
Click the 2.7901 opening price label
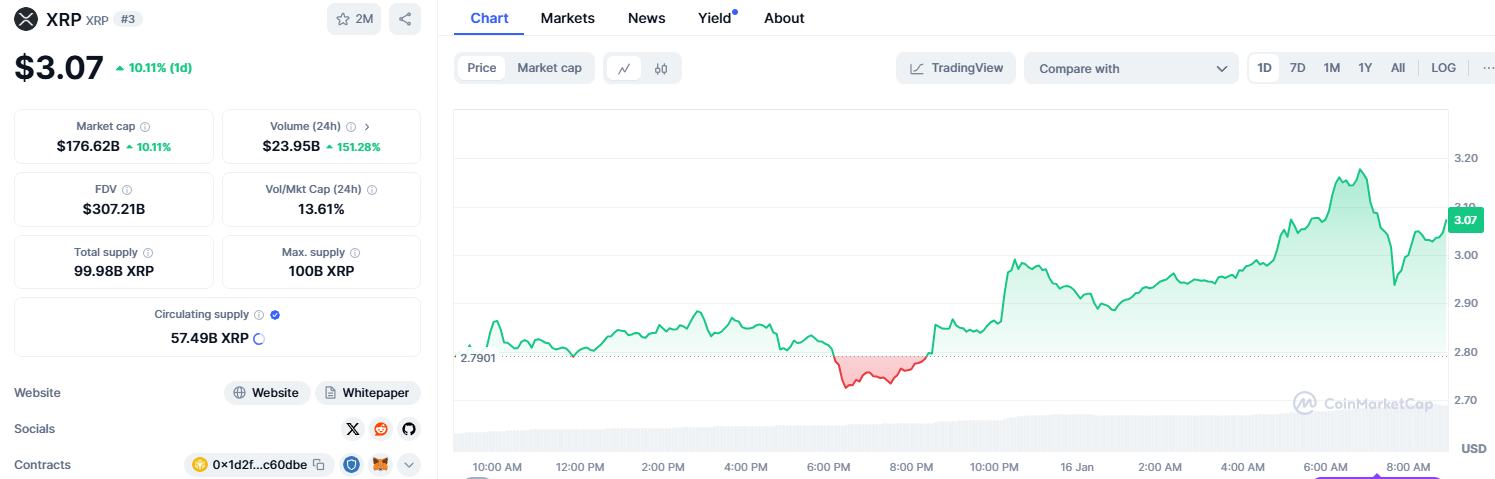point(477,357)
